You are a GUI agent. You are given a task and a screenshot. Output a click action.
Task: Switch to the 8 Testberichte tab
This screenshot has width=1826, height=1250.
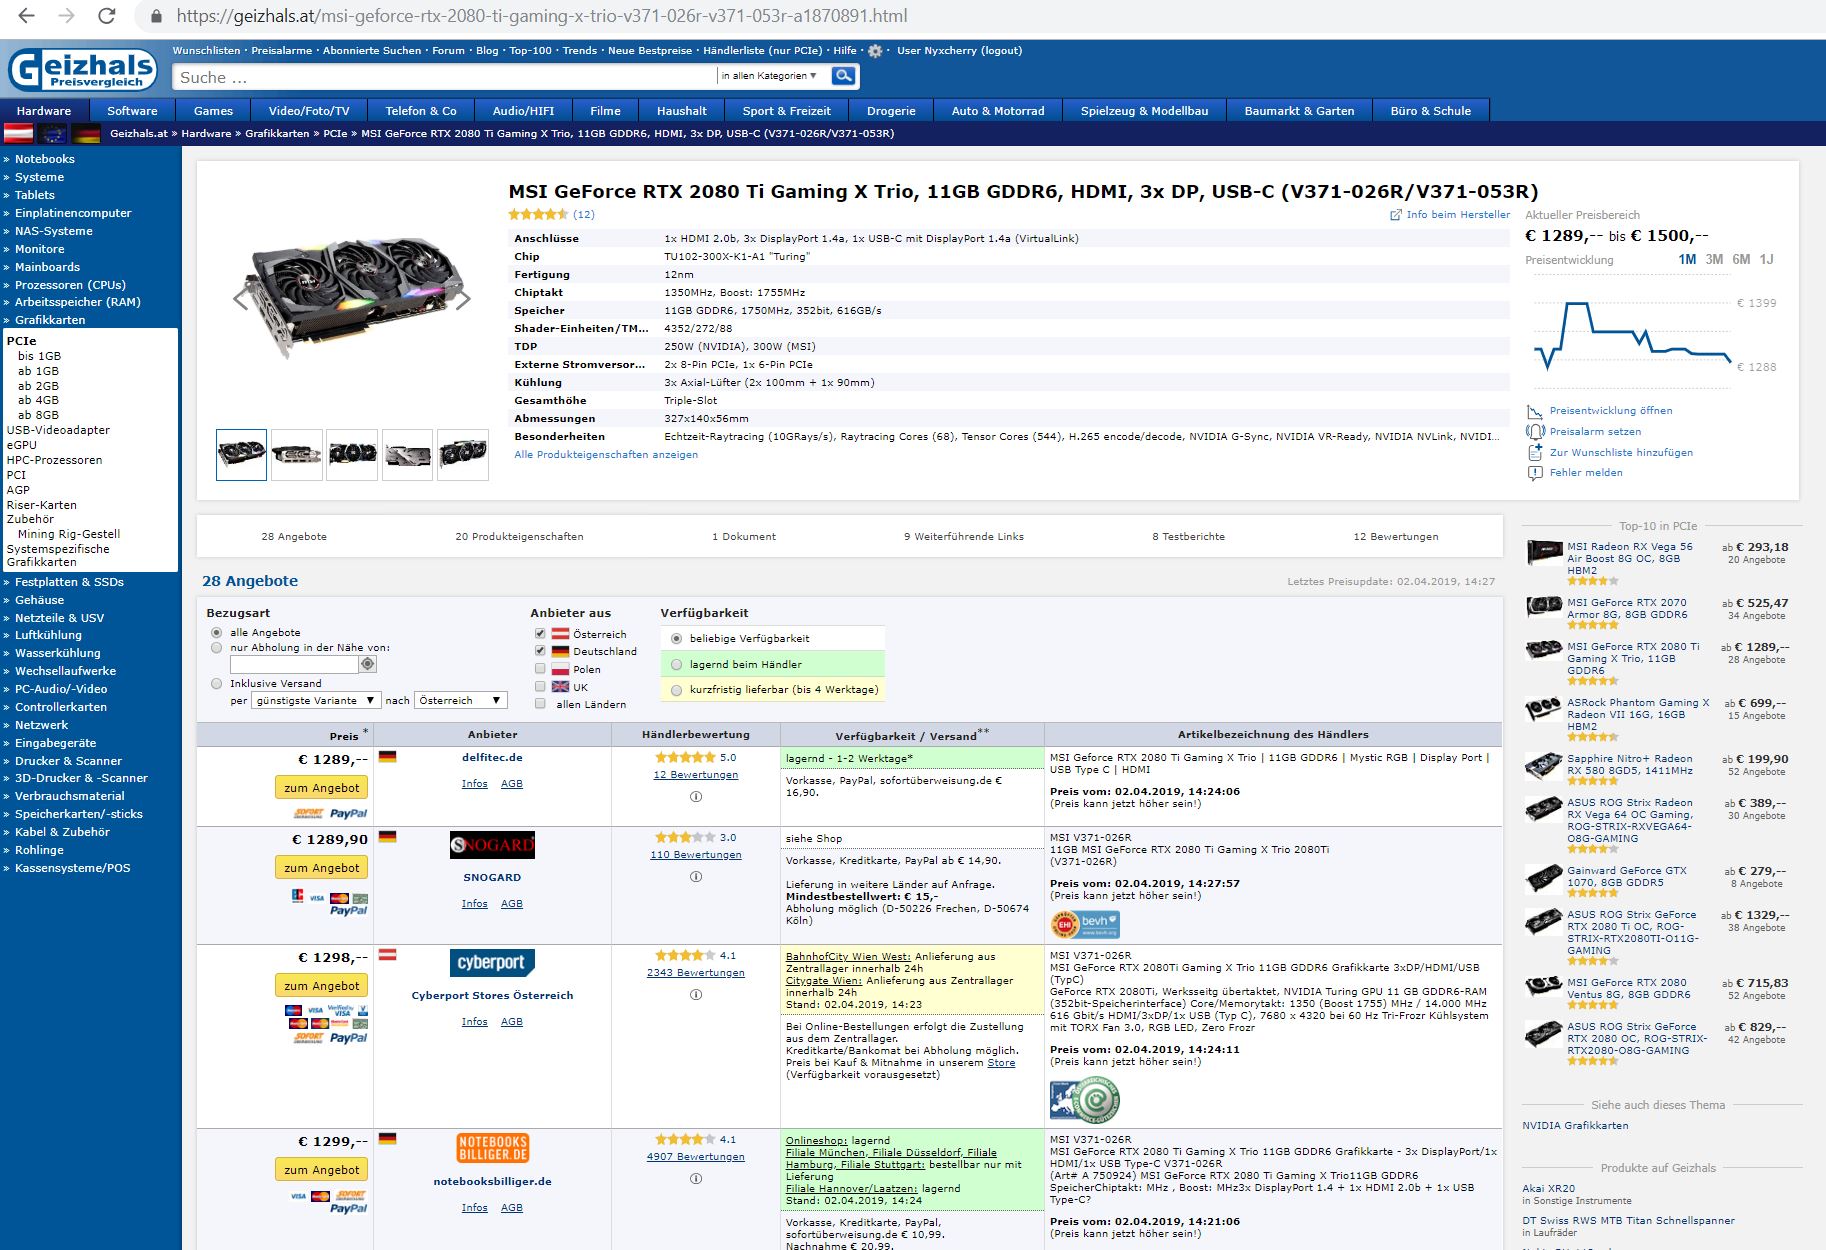click(x=1188, y=537)
